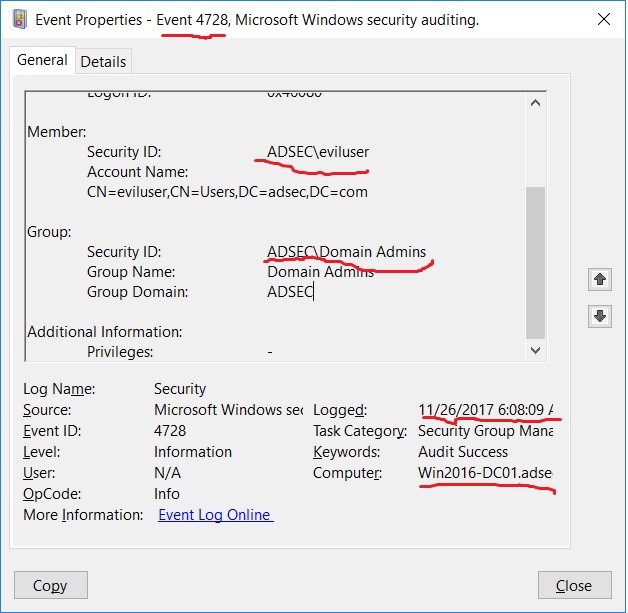Click the Group Domain value ADSEC

(290, 292)
